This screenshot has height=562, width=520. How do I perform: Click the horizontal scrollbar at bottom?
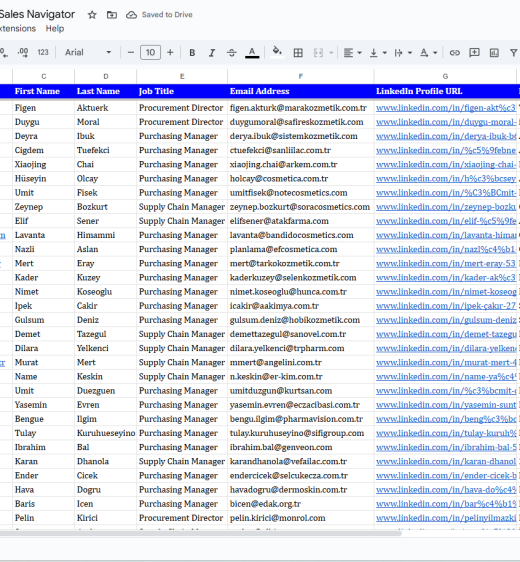click(x=201, y=533)
